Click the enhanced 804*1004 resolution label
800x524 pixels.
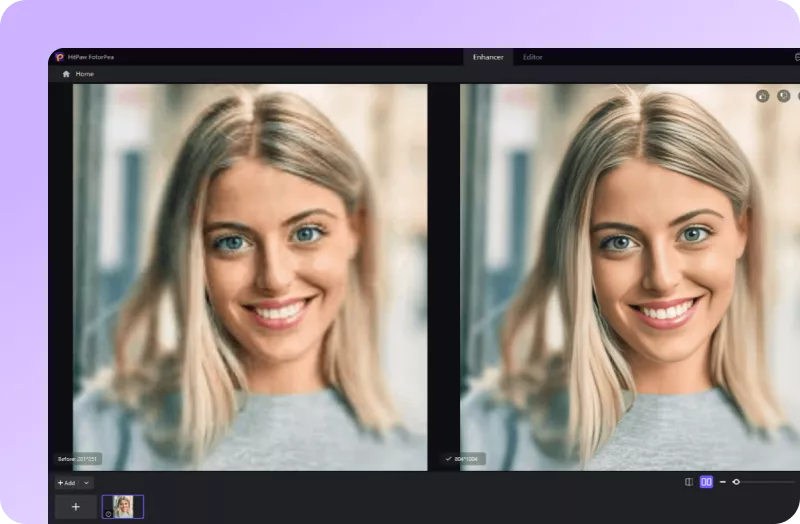point(463,459)
